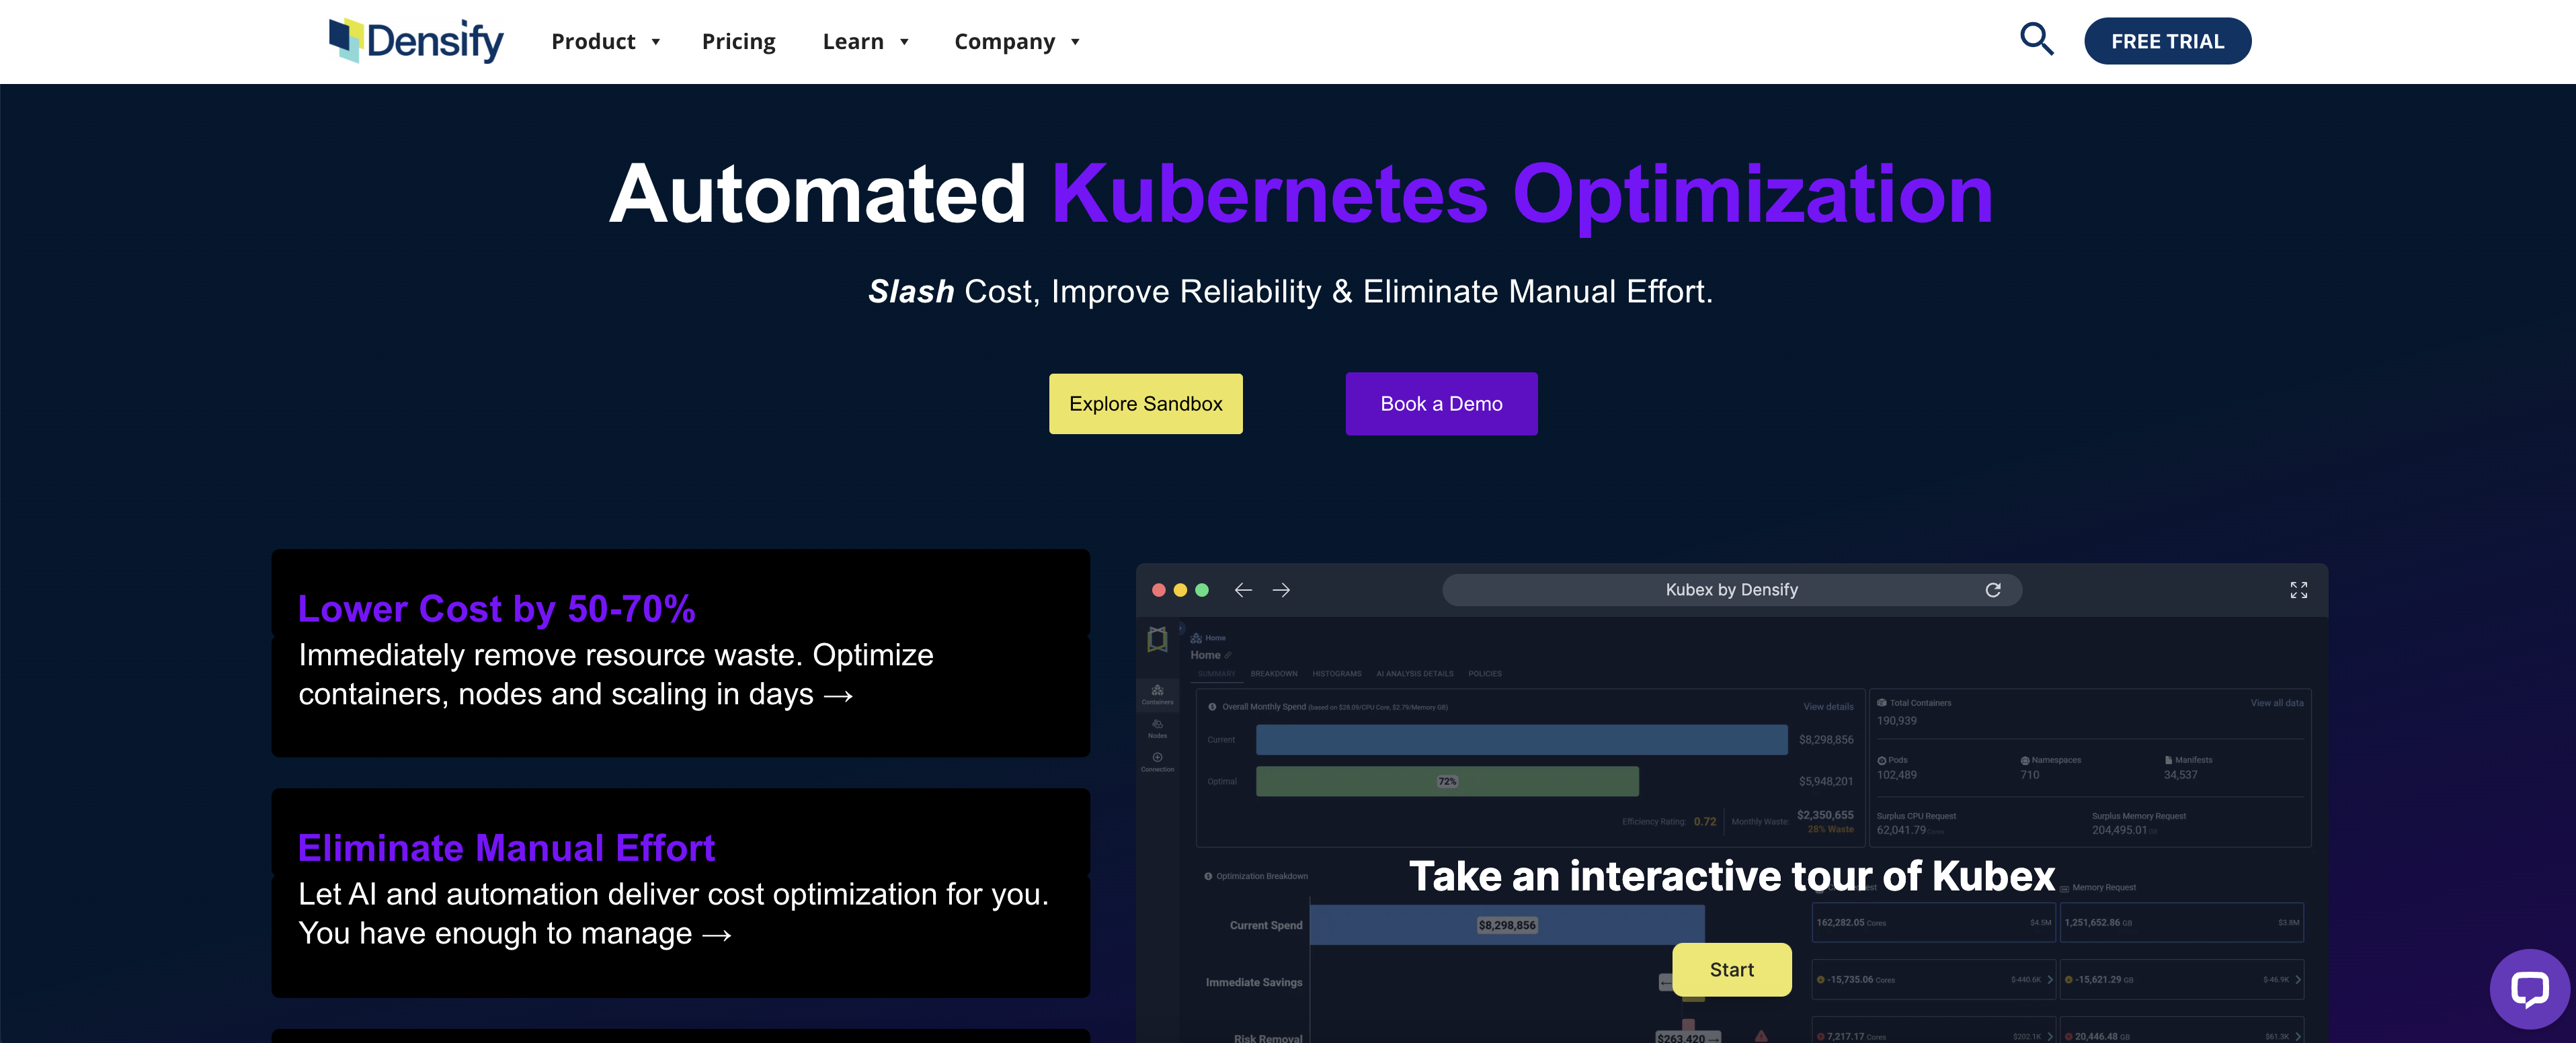Open Connection in the Kubex sidebar
The image size is (2576, 1043).
(x=1157, y=761)
